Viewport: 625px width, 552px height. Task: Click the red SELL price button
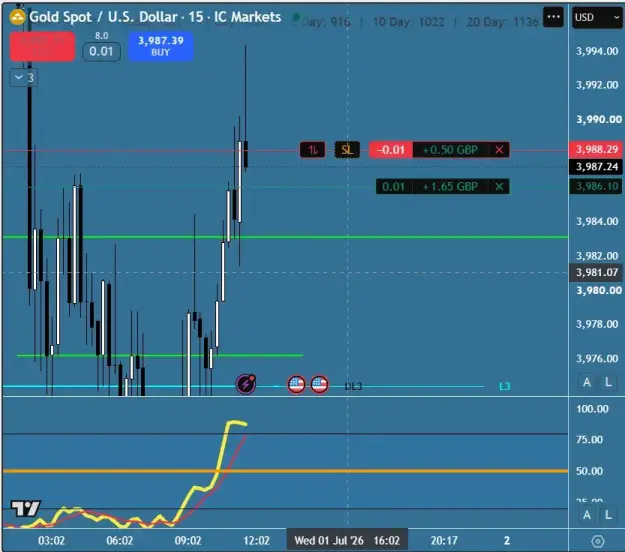(42, 46)
